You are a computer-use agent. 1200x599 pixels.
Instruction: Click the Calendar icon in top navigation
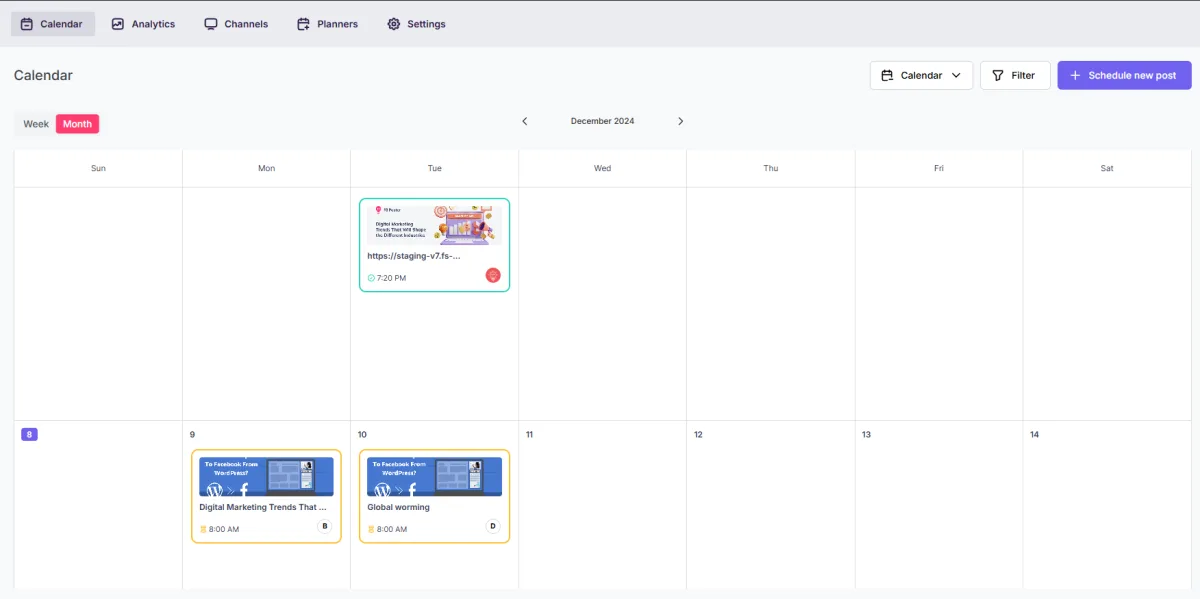26,24
